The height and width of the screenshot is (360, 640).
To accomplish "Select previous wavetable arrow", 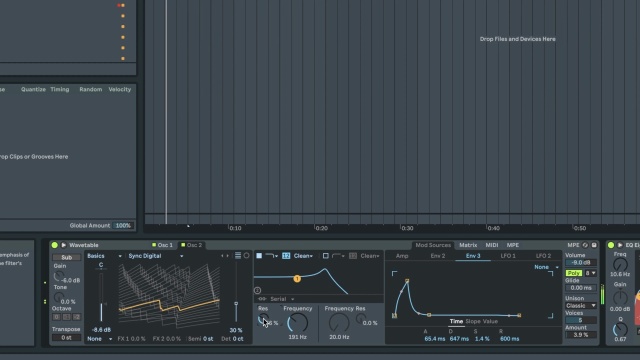I will [x=222, y=256].
